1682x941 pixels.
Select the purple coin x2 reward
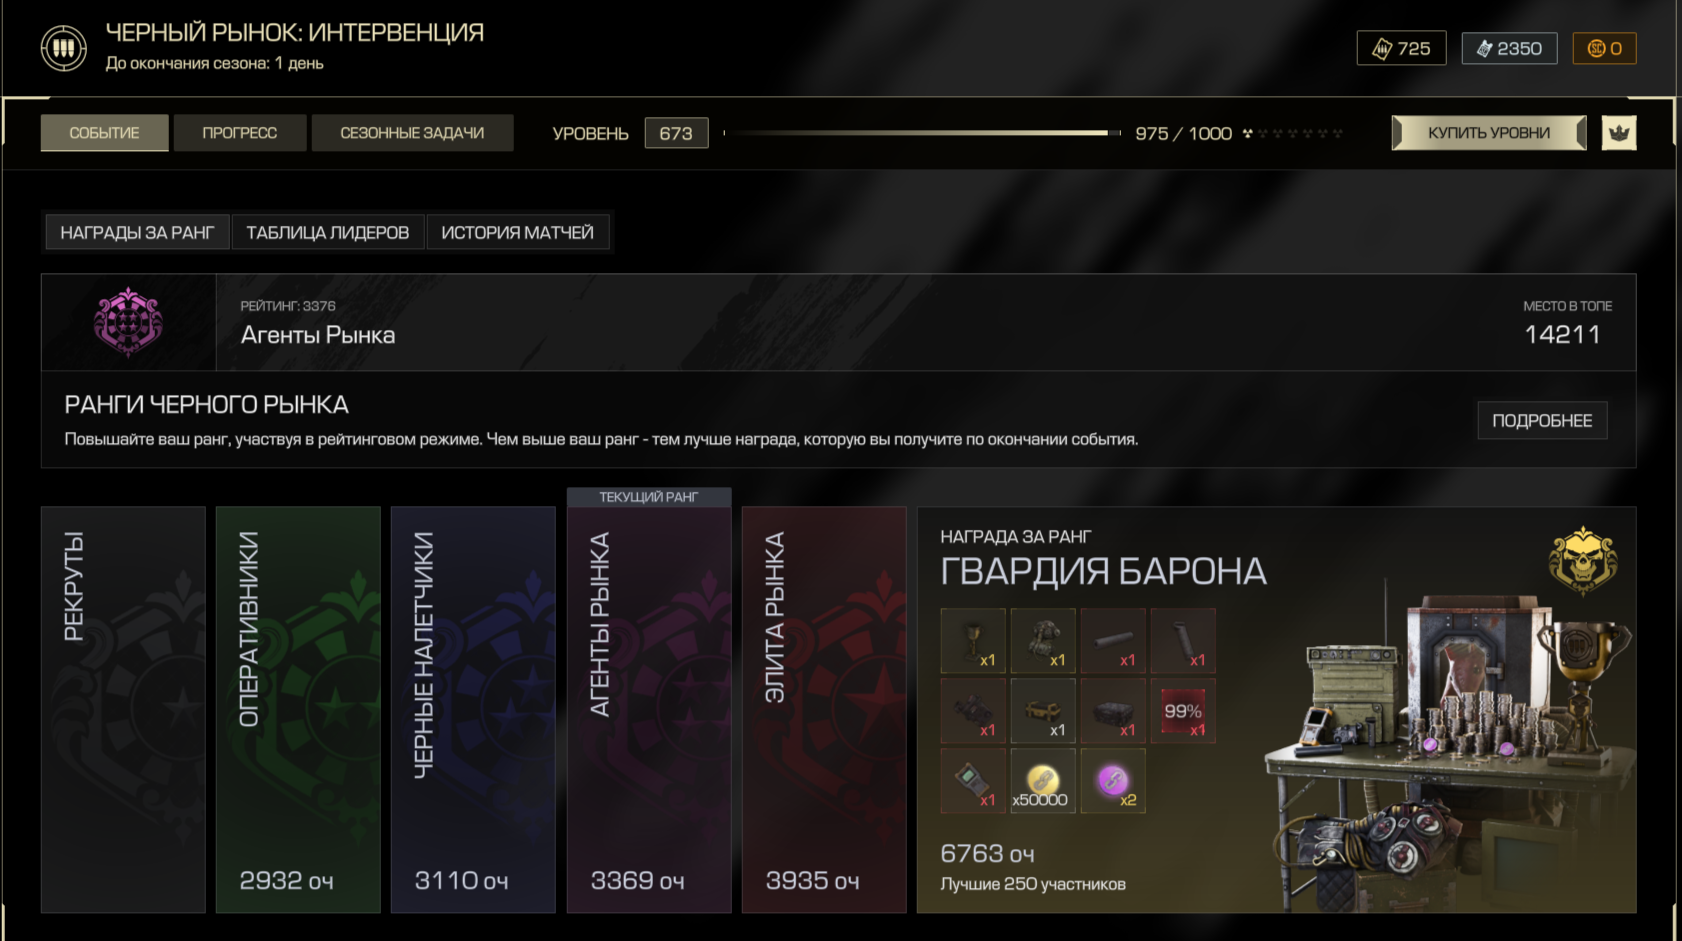coord(1113,780)
